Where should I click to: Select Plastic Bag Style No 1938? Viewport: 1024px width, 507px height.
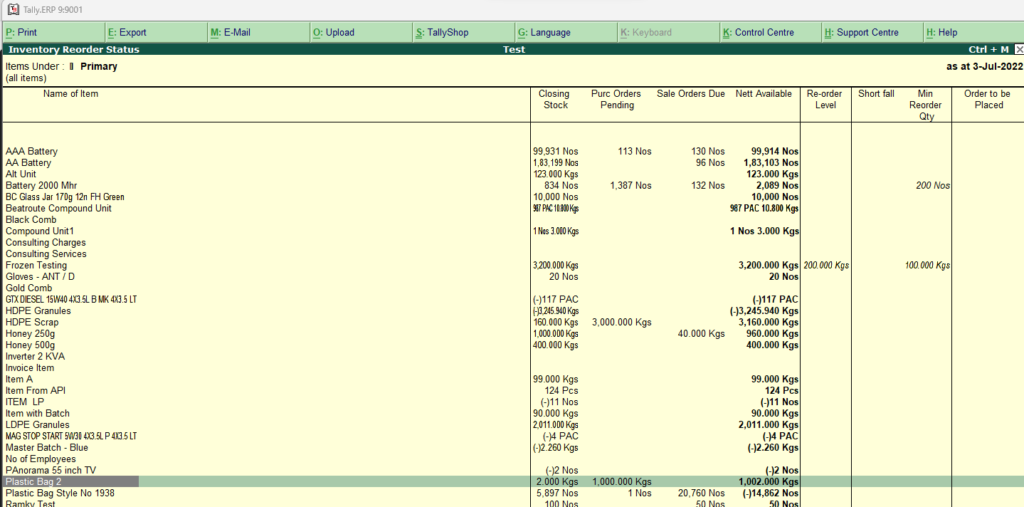tap(59, 493)
